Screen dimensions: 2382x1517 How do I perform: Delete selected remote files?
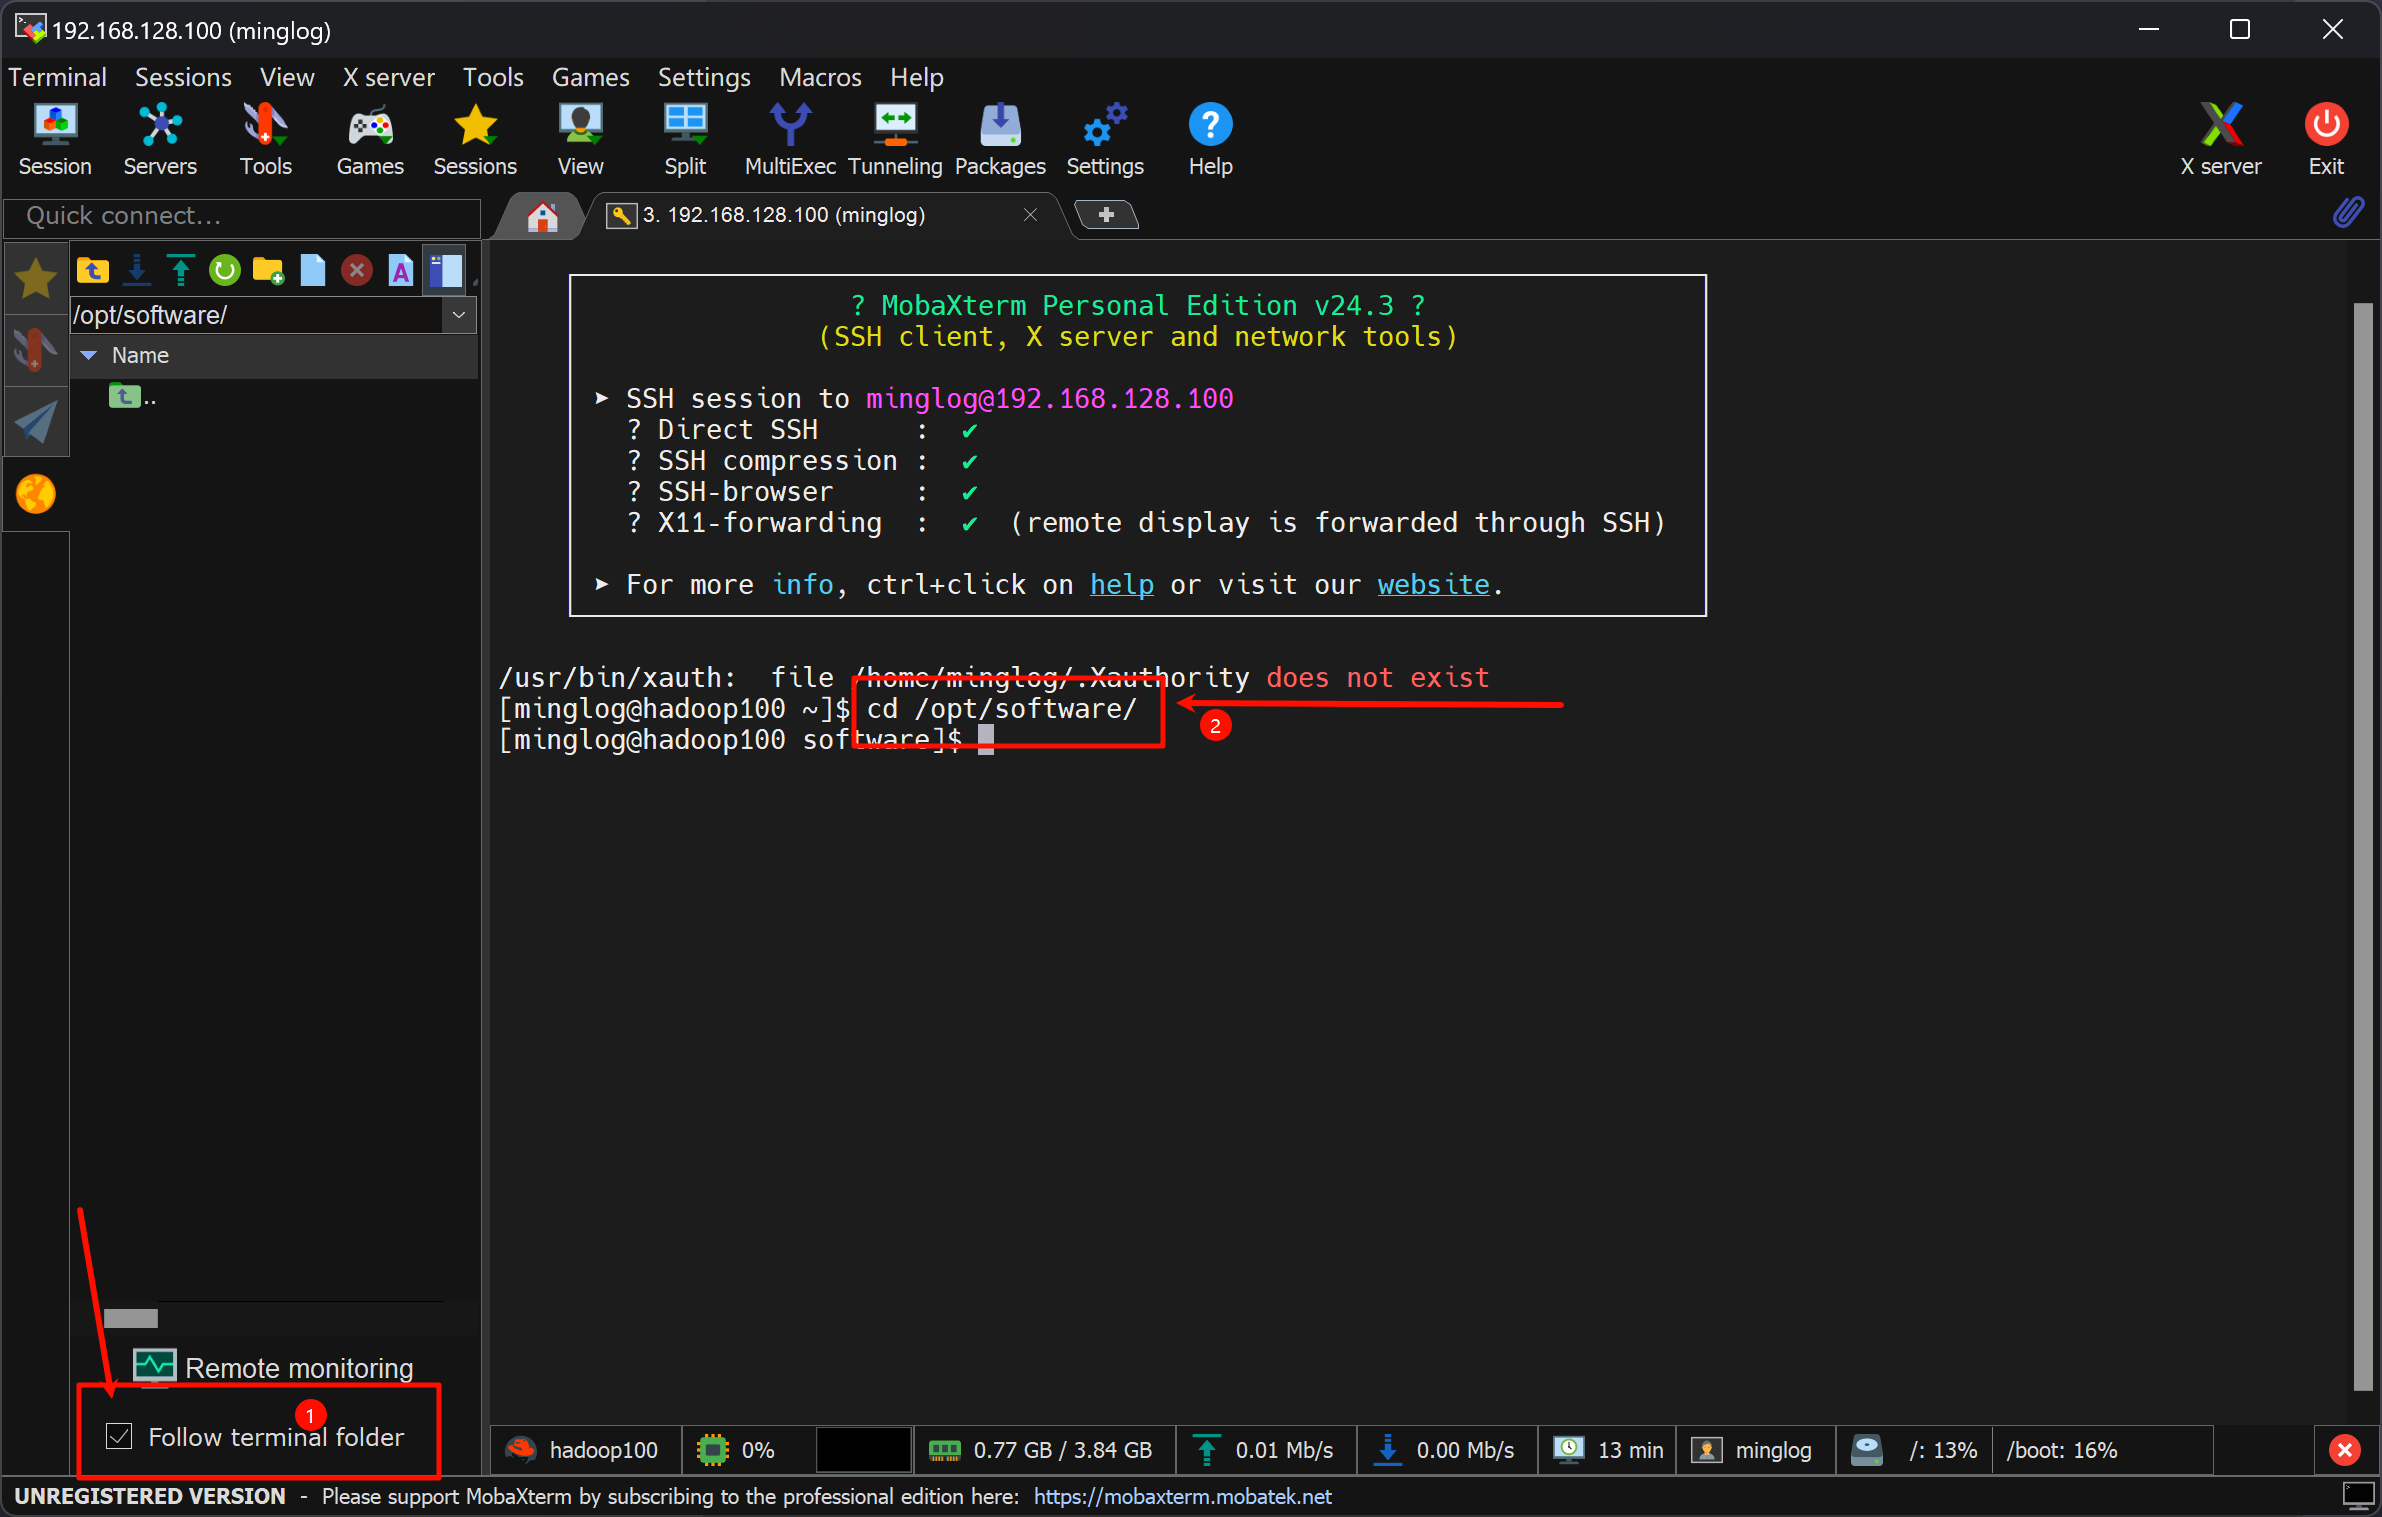357,270
